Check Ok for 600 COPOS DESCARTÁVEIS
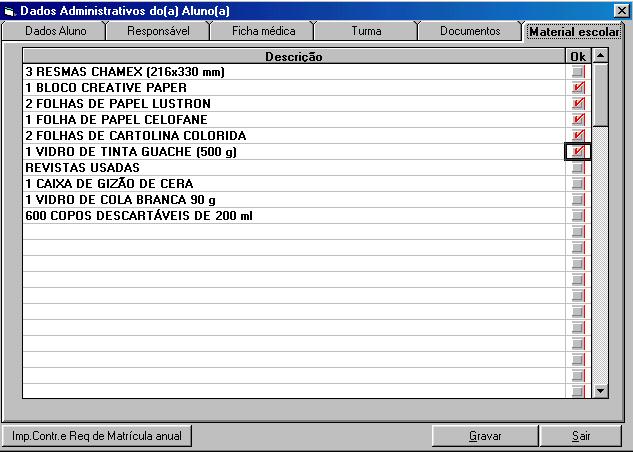 577,216
